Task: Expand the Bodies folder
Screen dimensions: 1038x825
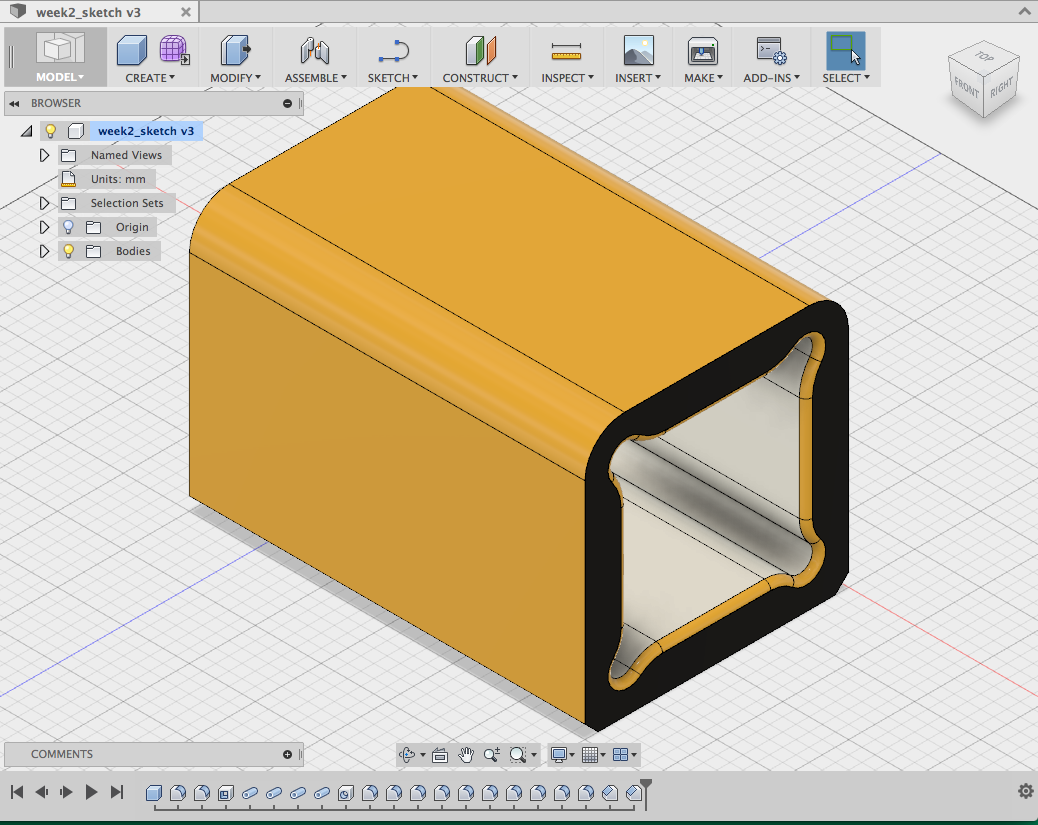Action: tap(44, 251)
